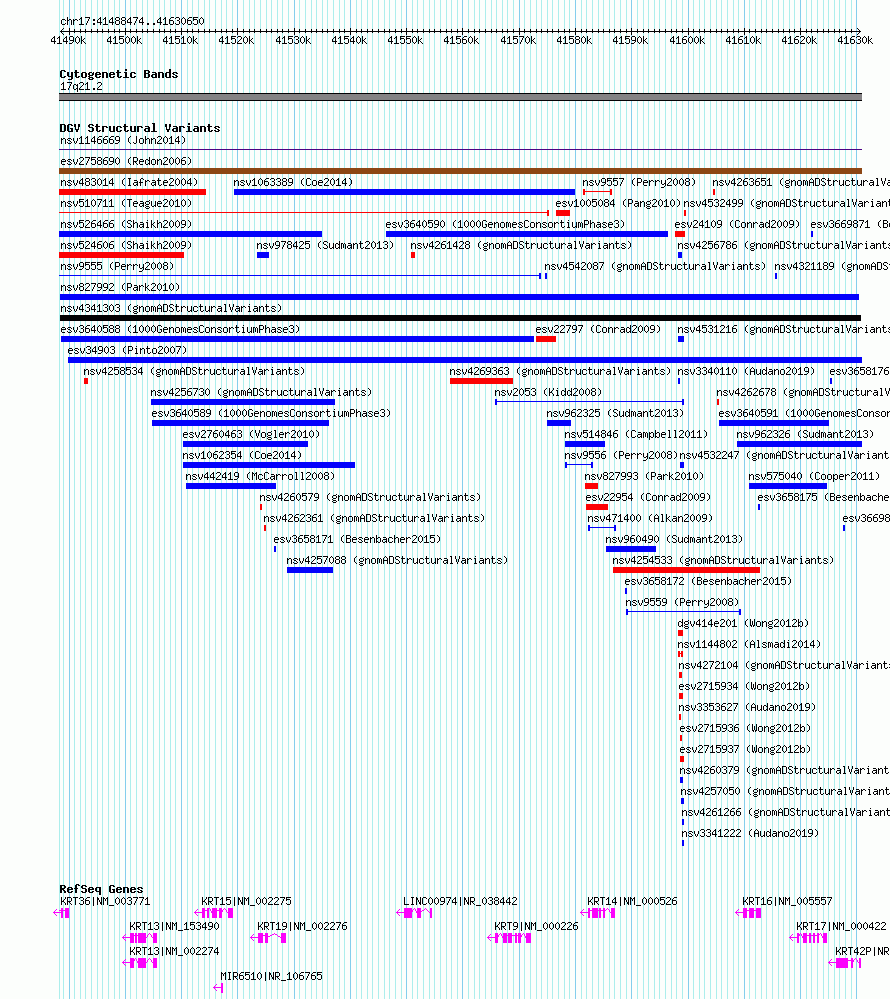Select nsv960490 (Sudmant2013) label
This screenshot has width=890, height=999.
click(x=674, y=540)
